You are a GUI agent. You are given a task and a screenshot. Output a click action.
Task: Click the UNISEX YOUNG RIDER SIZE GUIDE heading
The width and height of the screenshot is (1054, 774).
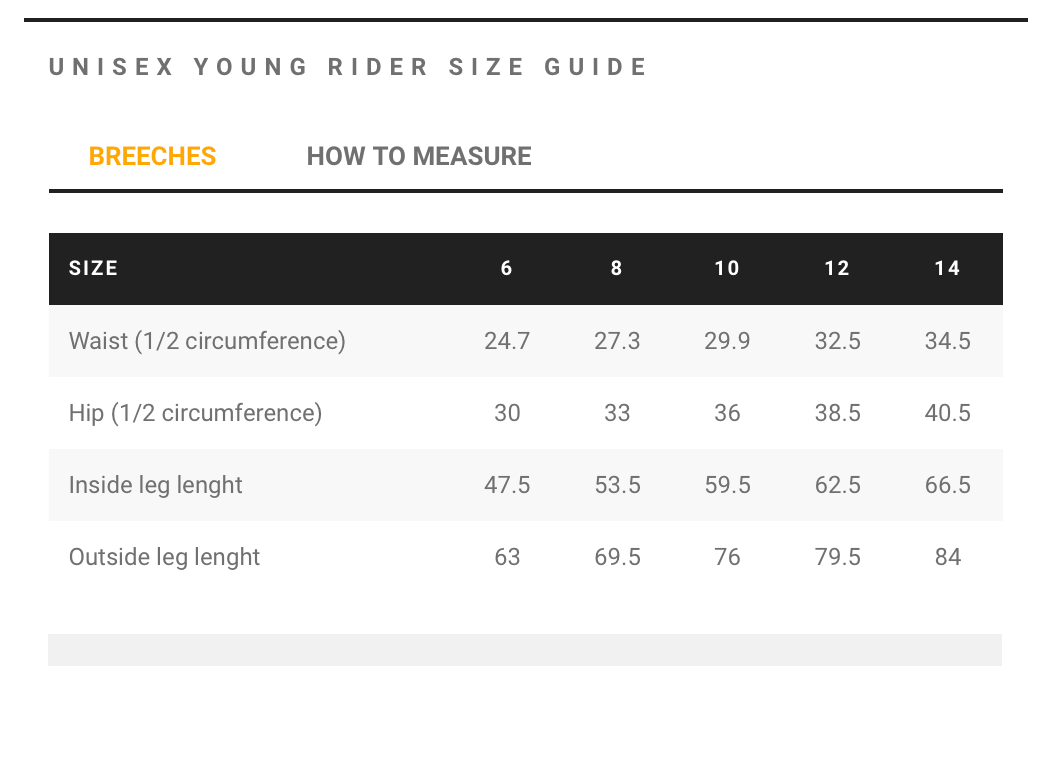pos(348,67)
